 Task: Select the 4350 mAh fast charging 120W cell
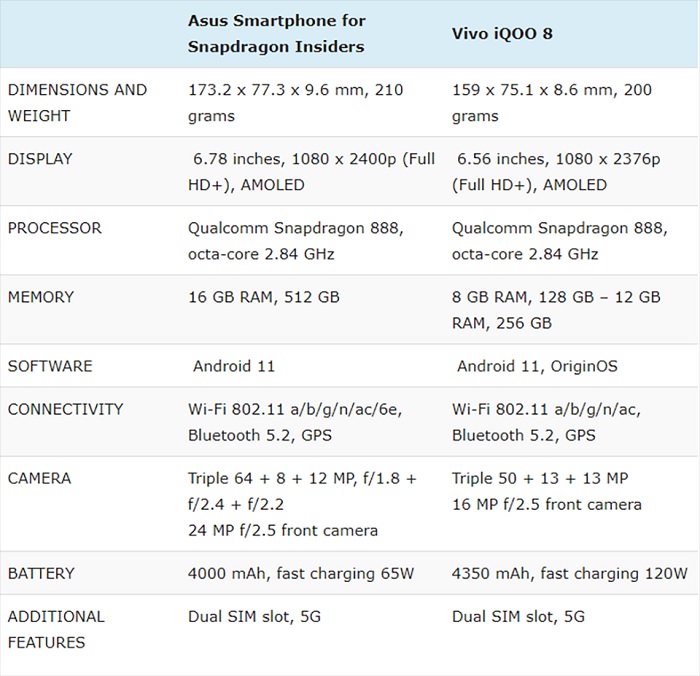(570, 574)
